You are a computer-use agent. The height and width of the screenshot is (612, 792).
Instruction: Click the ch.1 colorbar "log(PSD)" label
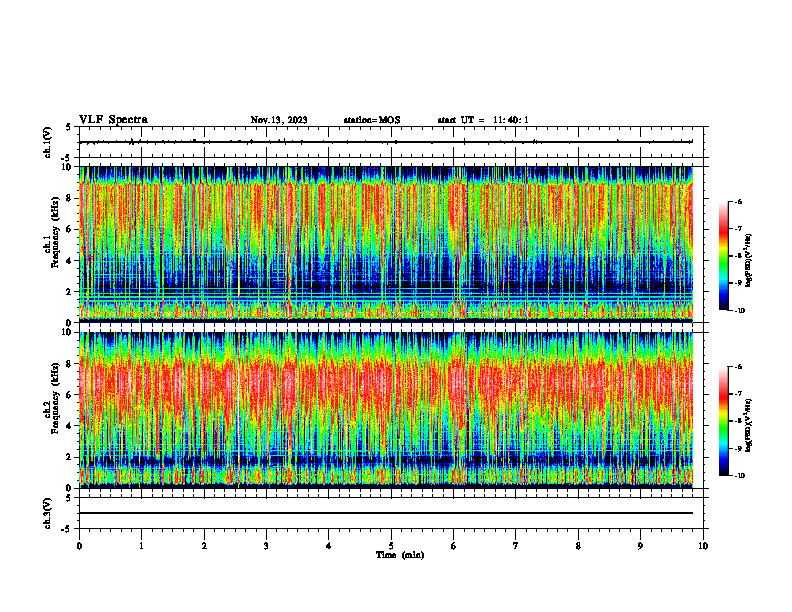tap(750, 261)
